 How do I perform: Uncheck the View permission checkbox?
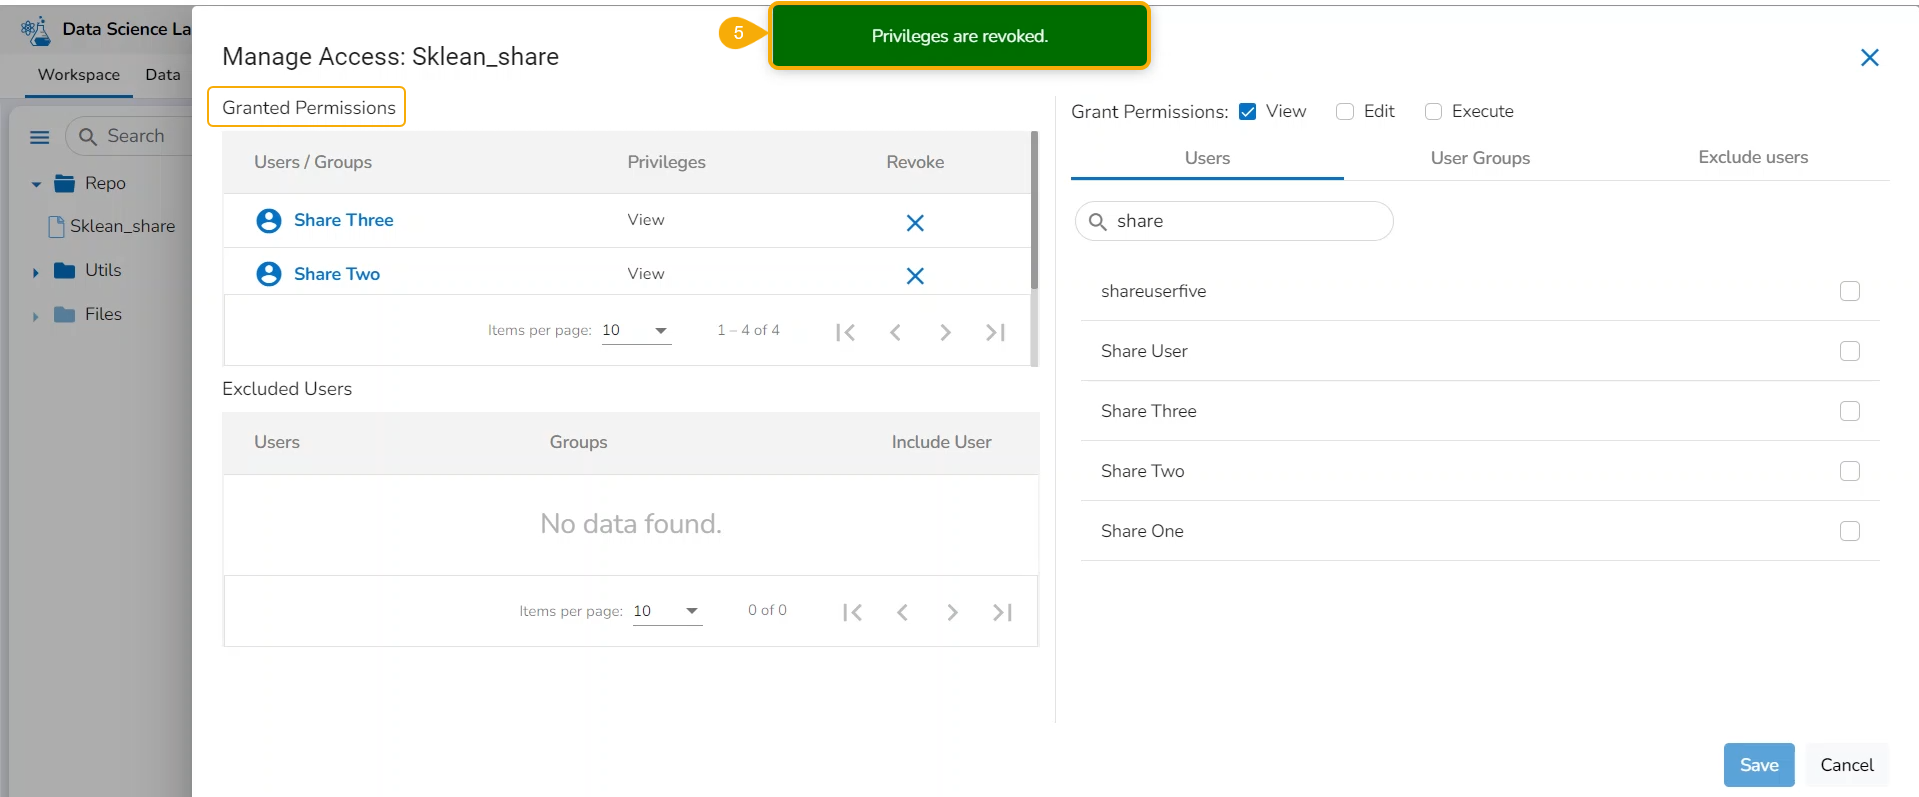coord(1247,112)
